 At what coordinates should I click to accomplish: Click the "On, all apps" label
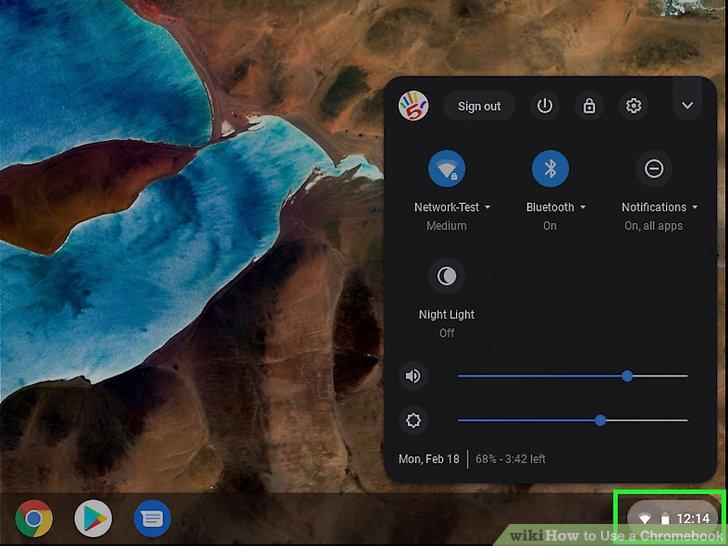(653, 226)
